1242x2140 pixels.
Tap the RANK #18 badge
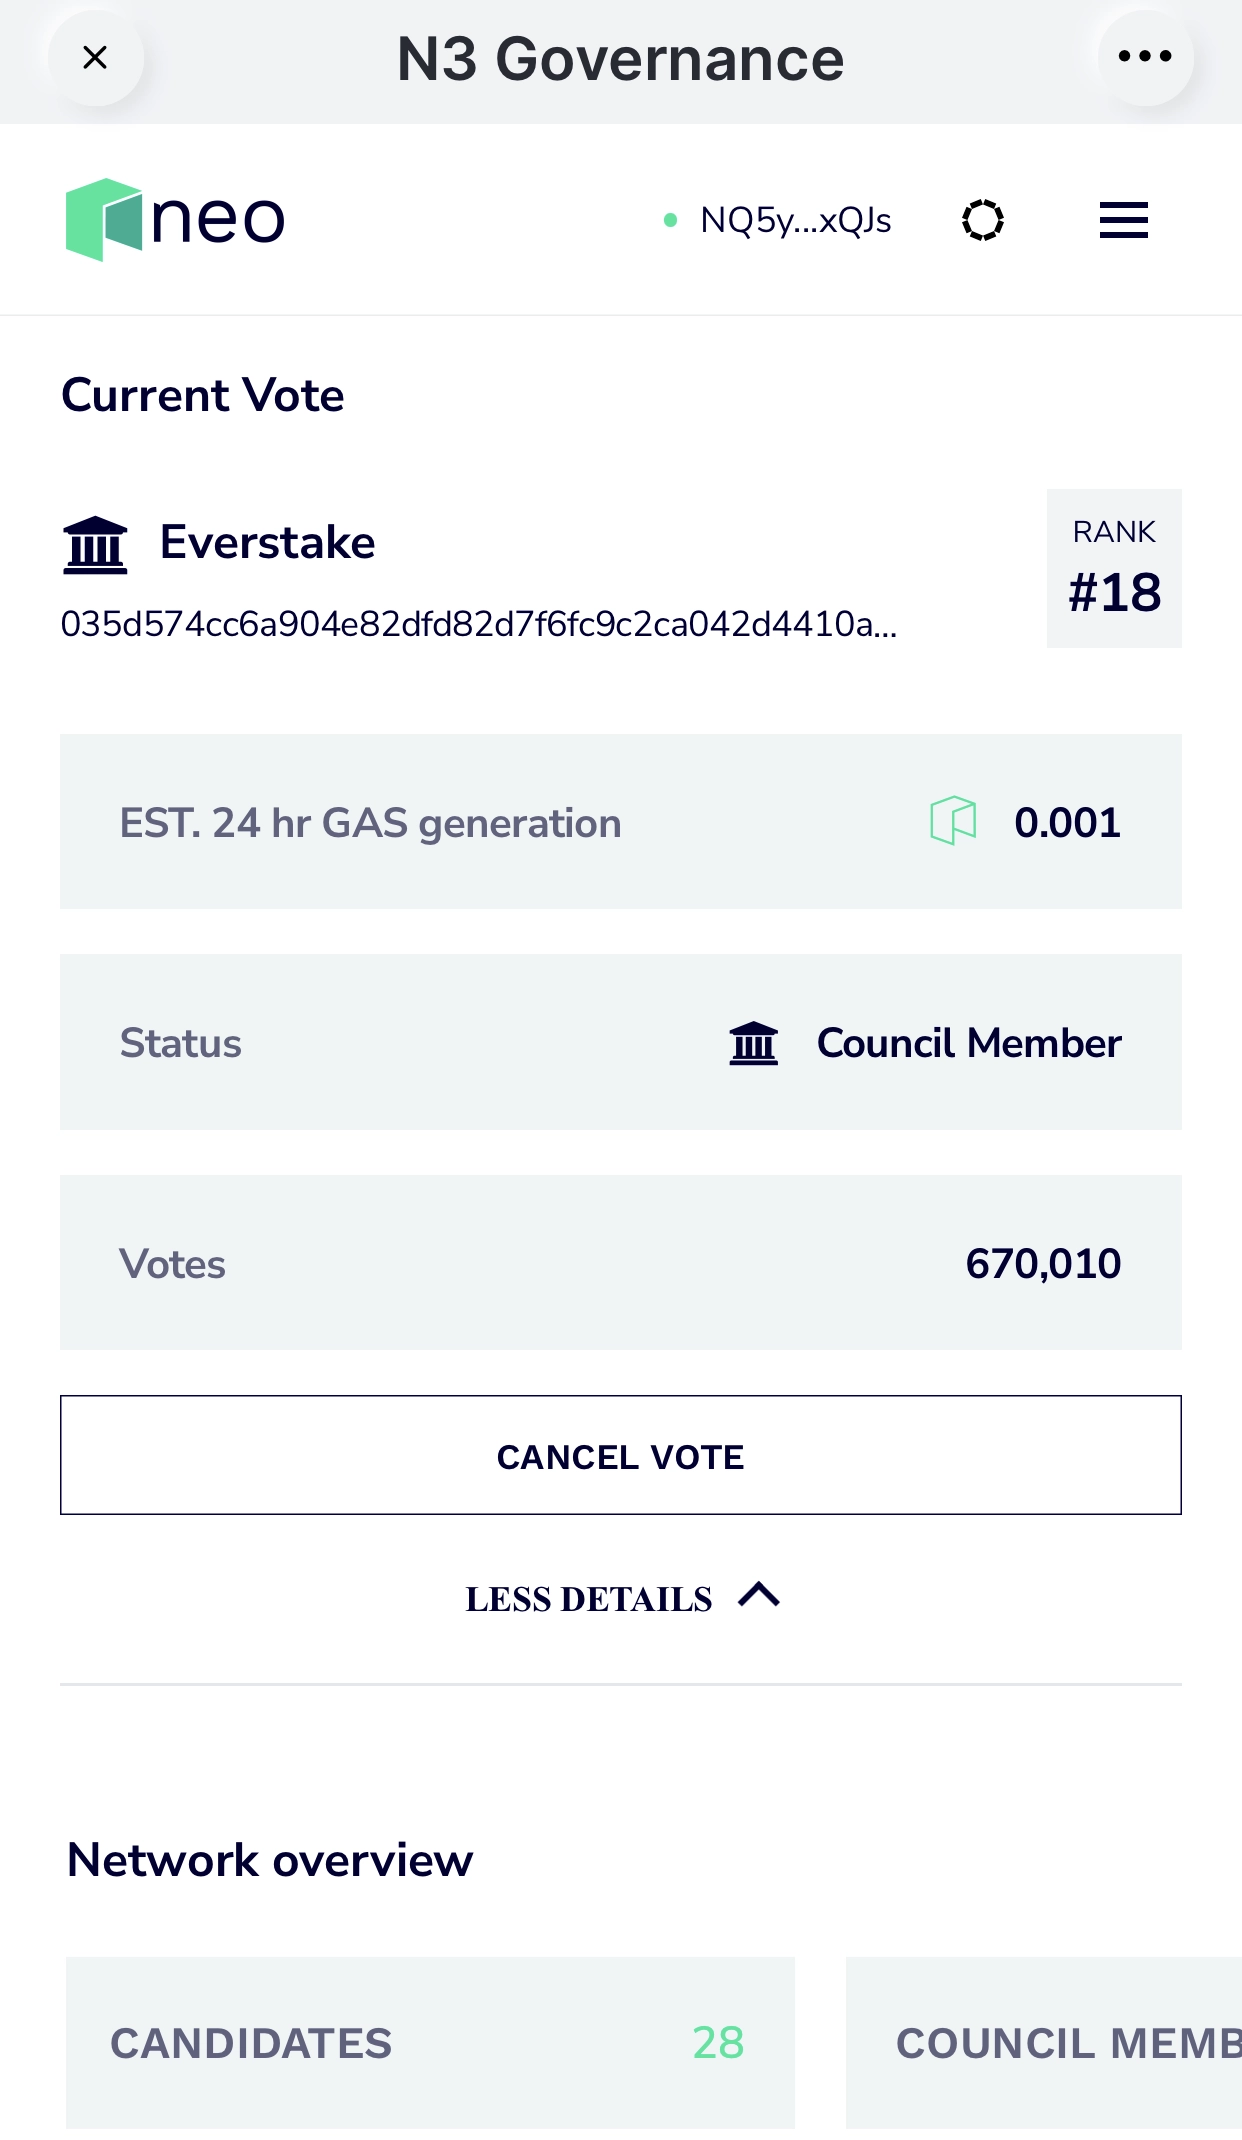click(1114, 568)
